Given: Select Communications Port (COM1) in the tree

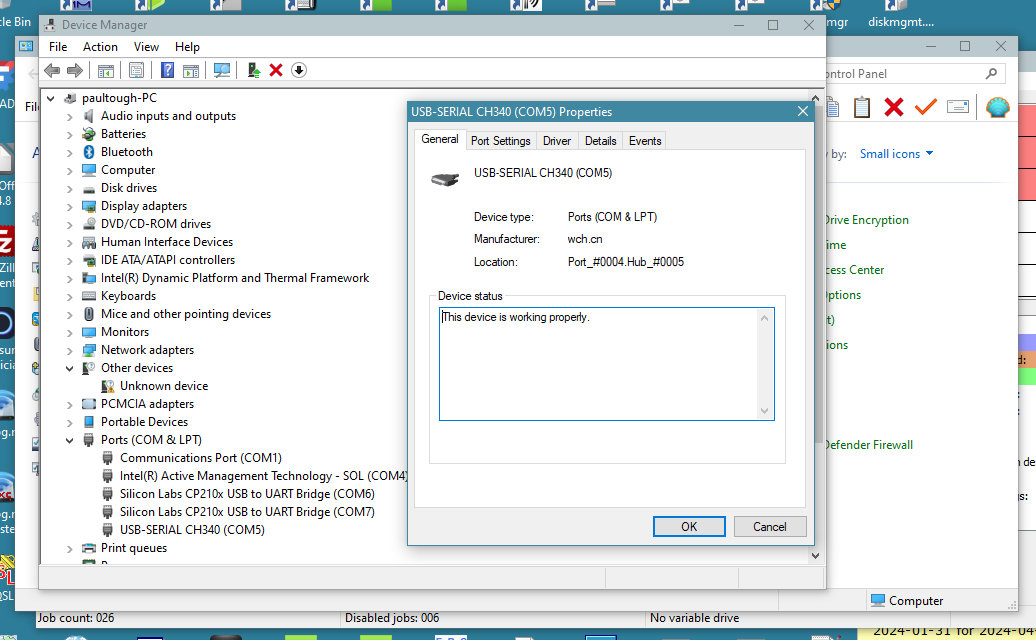Looking at the screenshot, I should pos(200,458).
